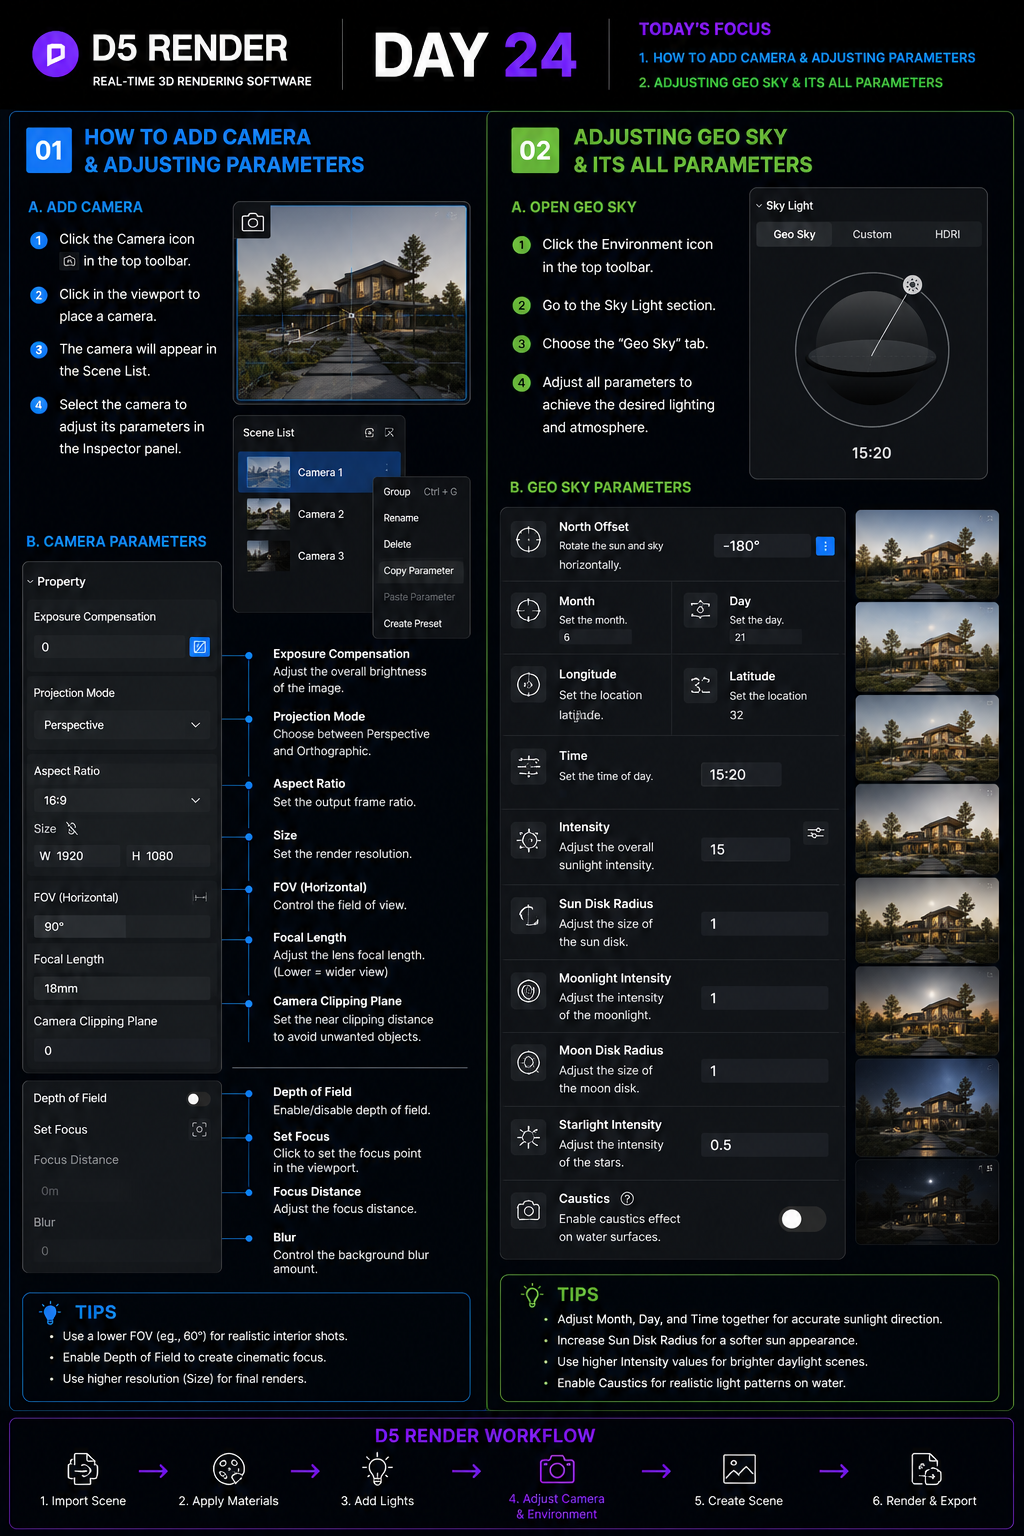Click the Caustics help question mark
Screen dimensions: 1024x1536
[x=627, y=1199]
